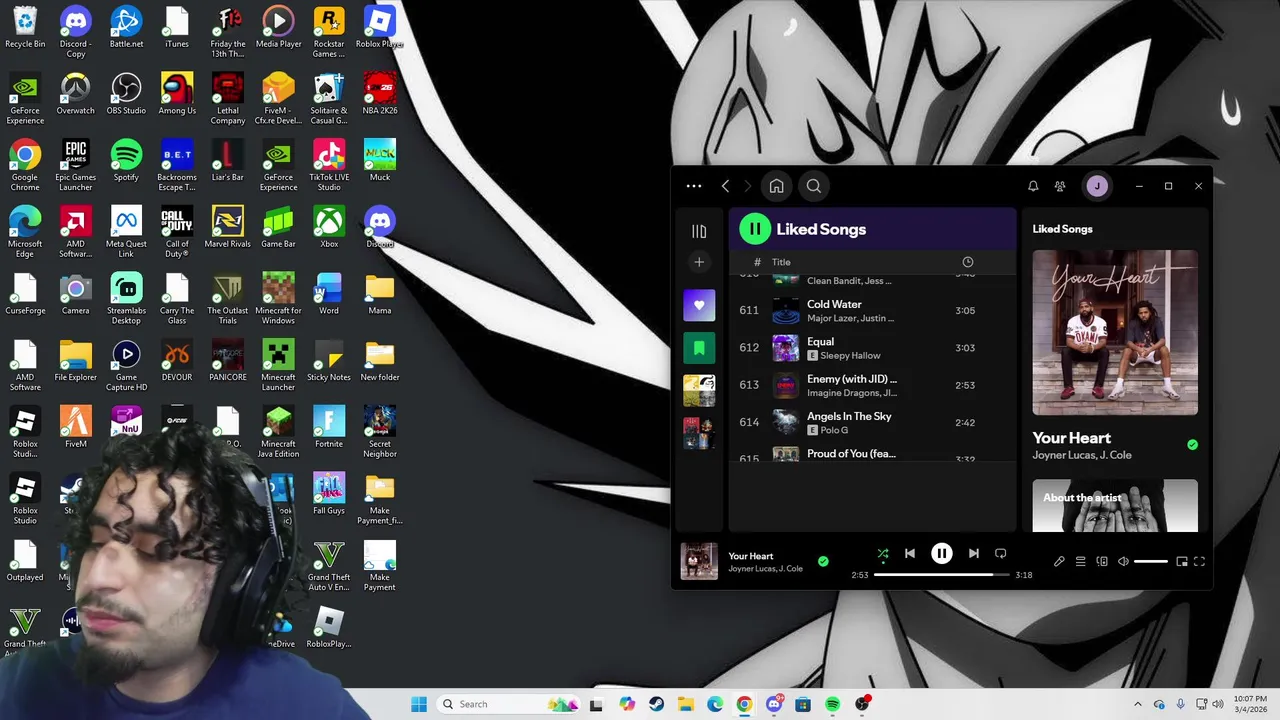Open the J profile avatar menu
This screenshot has height=720, width=1280.
point(1097,186)
